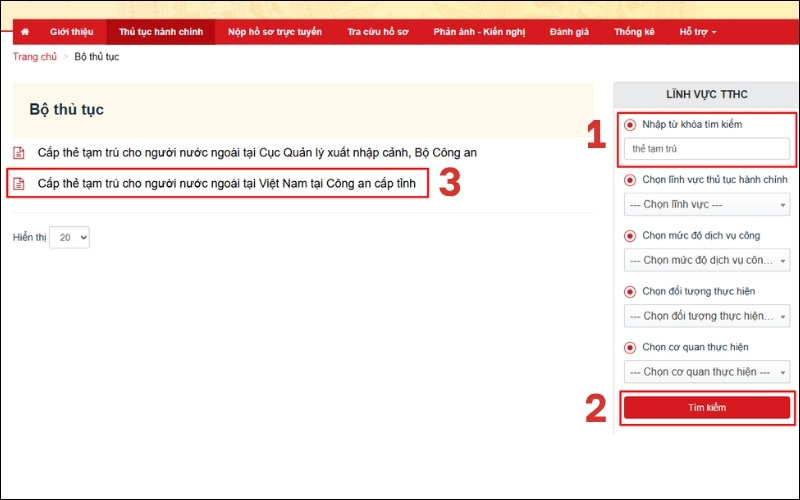Screen dimensions: 800x500
Task: Select the 'Nhập từ khóa tìm kiếm' radio button
Action: [x=630, y=125]
